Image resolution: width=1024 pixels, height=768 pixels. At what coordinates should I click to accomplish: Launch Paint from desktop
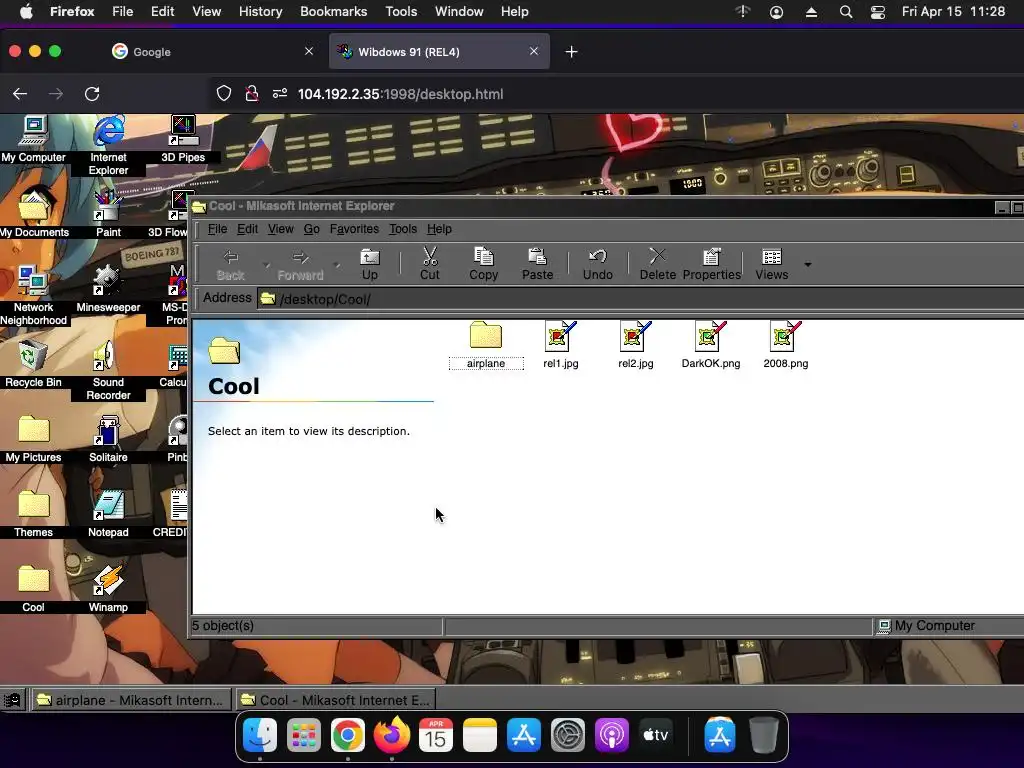click(x=108, y=213)
